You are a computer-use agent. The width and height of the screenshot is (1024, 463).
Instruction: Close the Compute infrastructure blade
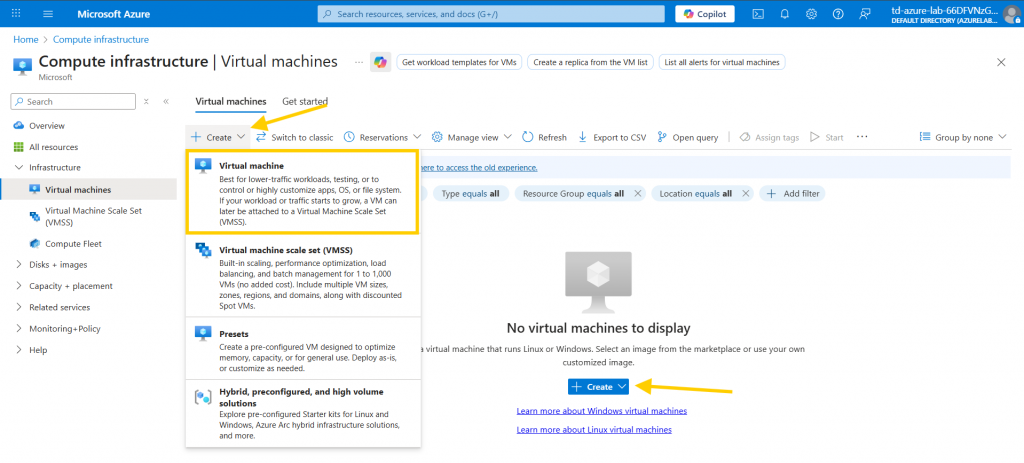click(1001, 62)
